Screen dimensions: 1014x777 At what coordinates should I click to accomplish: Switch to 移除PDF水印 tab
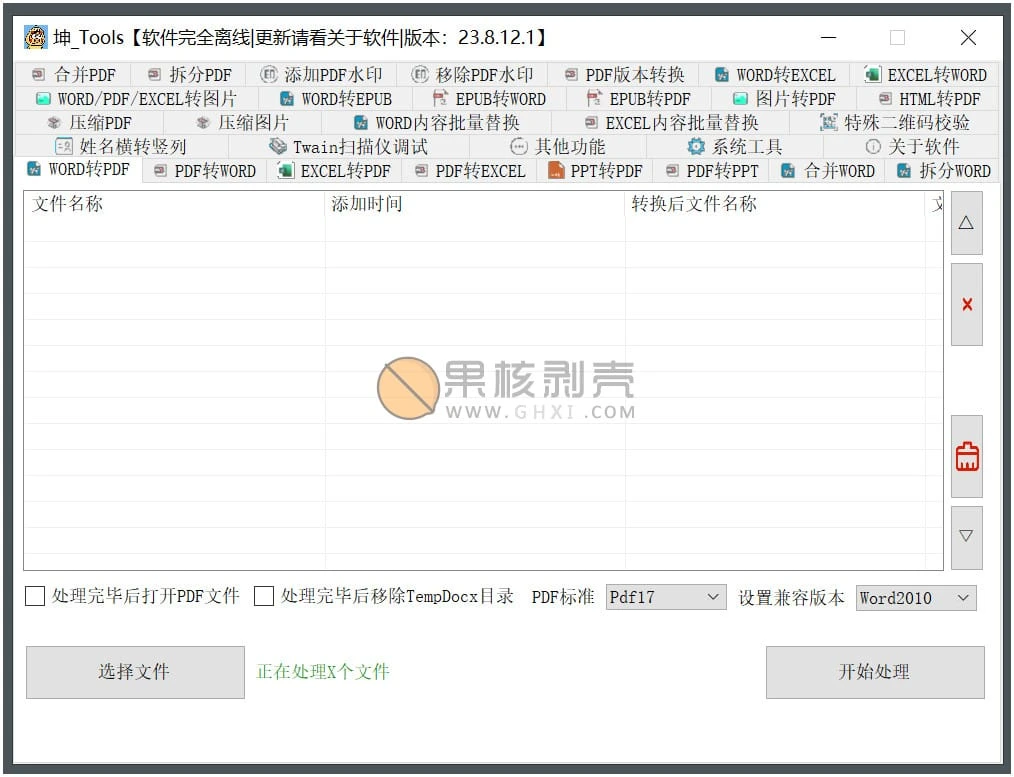[x=472, y=75]
